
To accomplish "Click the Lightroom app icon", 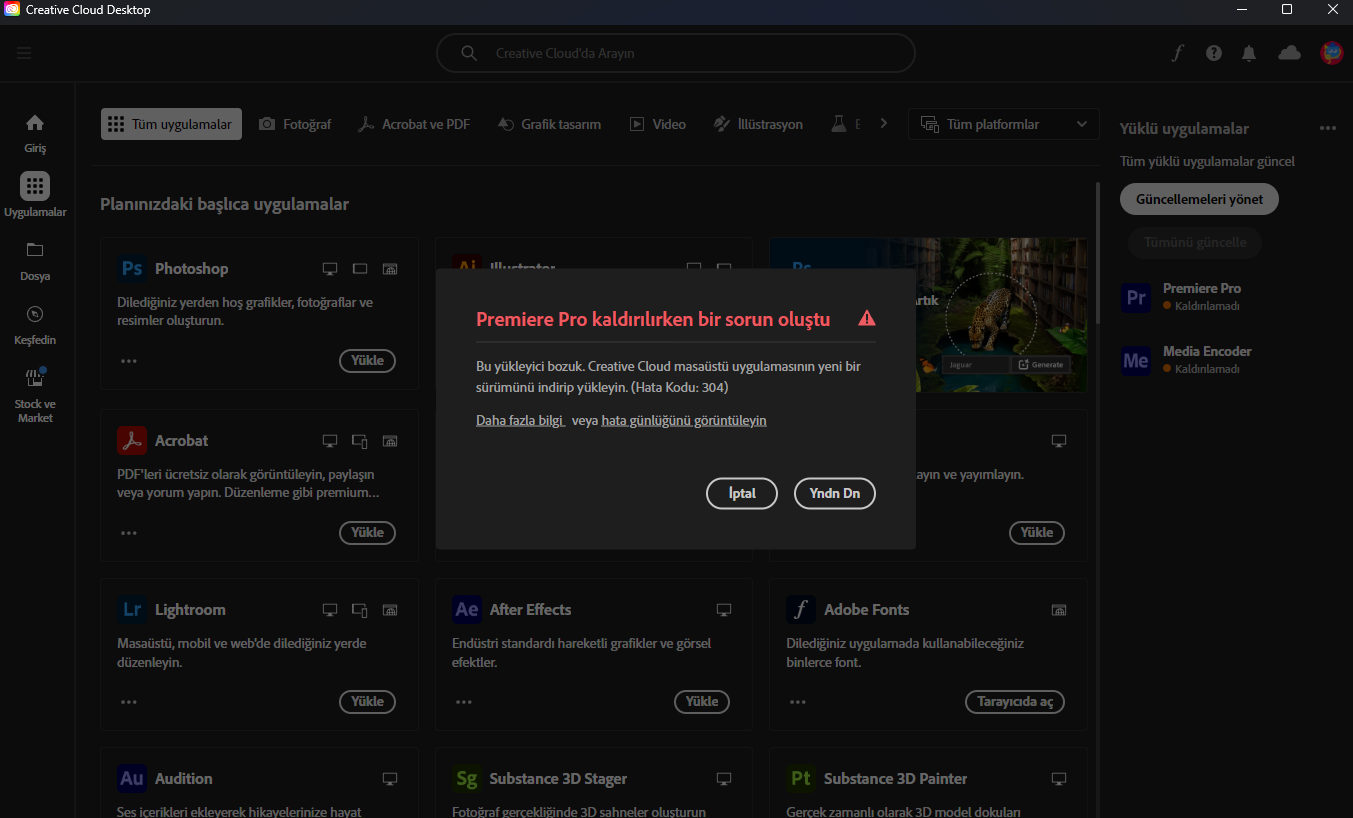I will (132, 609).
